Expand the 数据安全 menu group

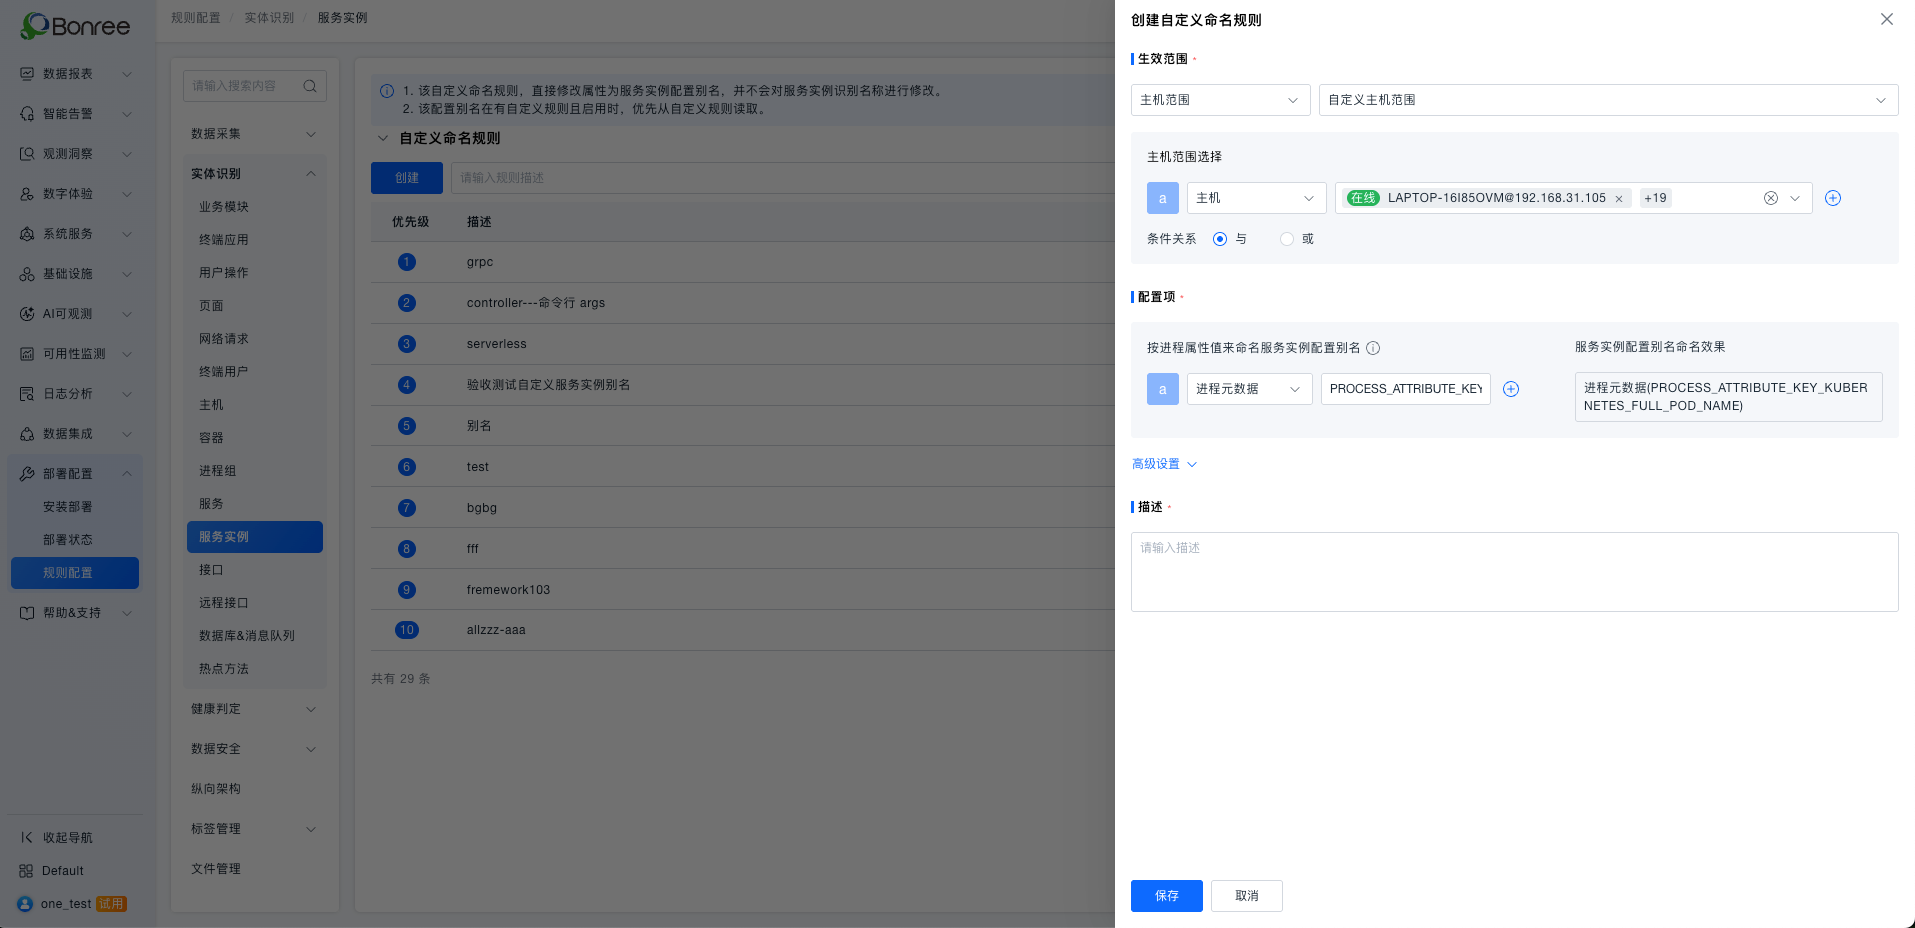point(254,749)
